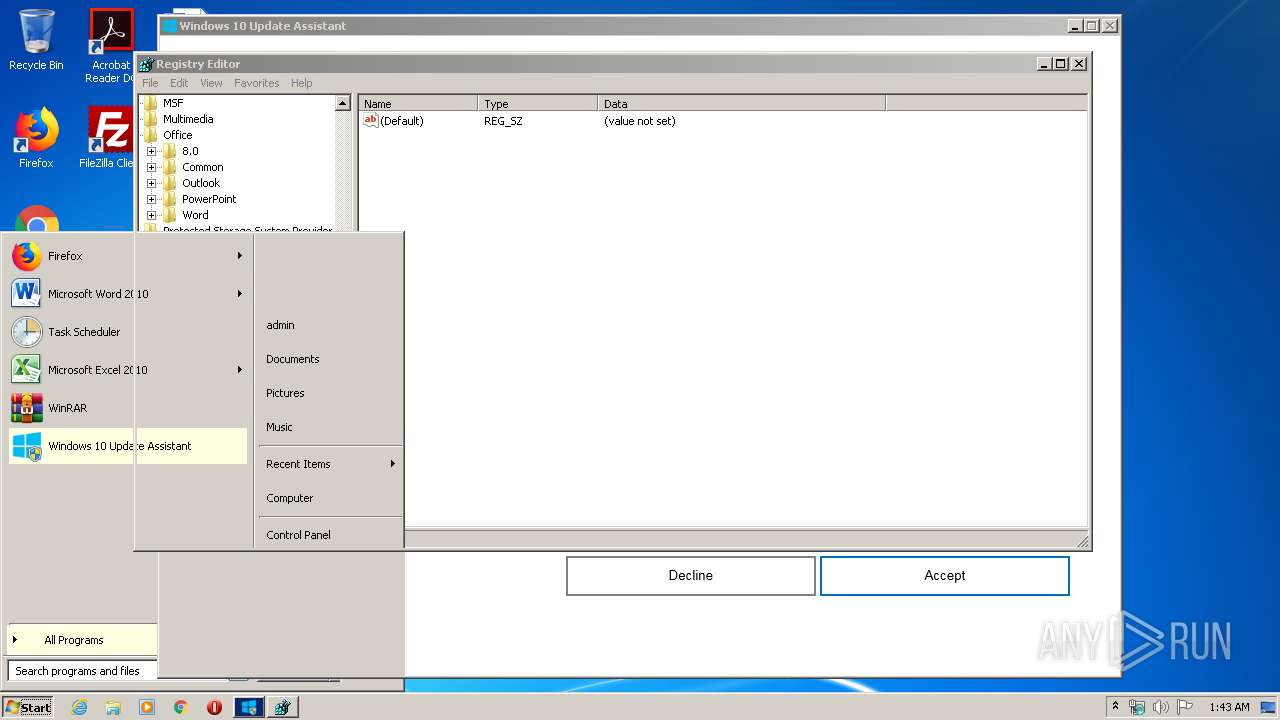Click the Name column header
Image resolution: width=1280 pixels, height=720 pixels.
tap(418, 103)
